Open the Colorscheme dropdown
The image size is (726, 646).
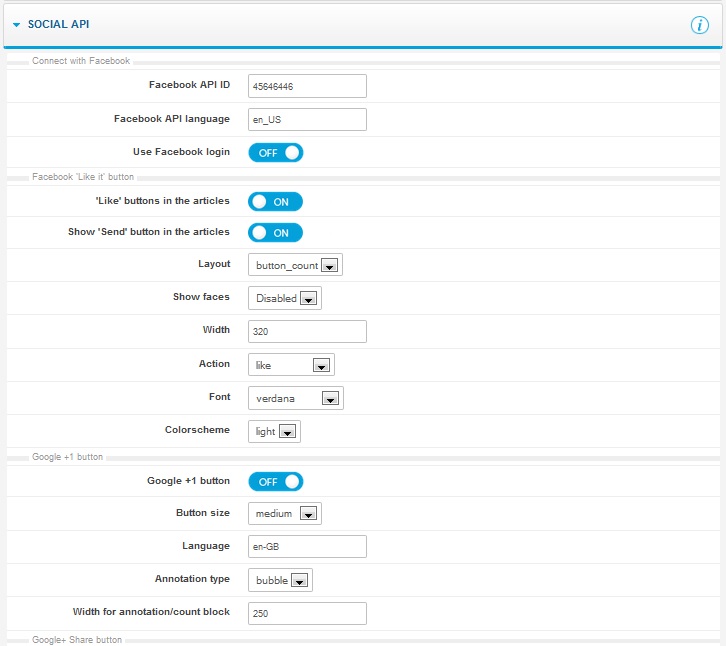(275, 432)
